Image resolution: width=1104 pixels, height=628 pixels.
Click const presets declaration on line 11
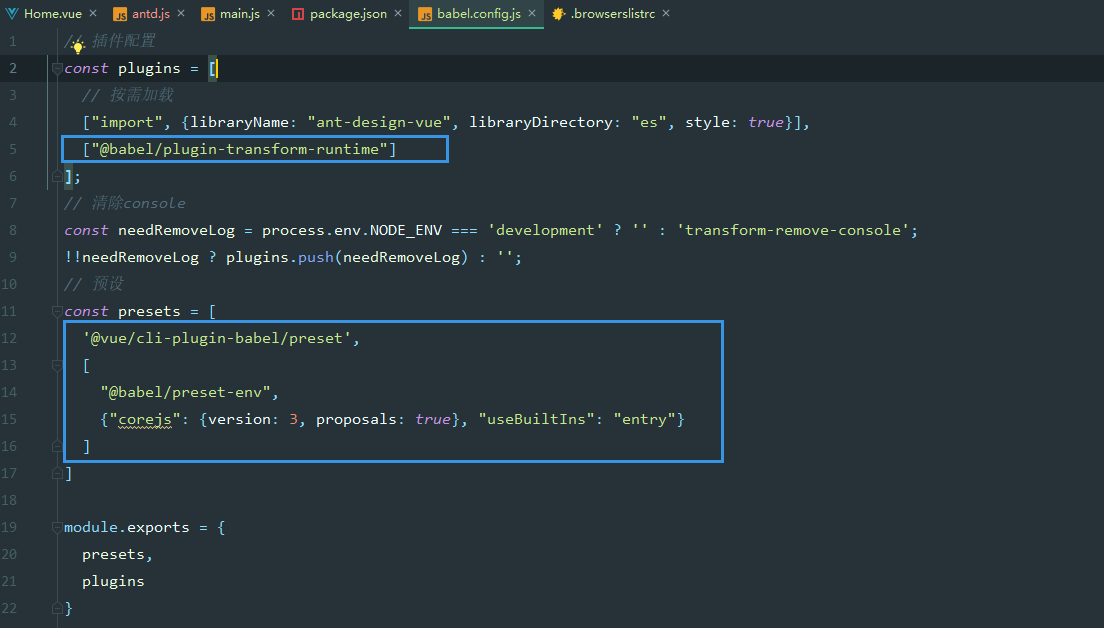(123, 311)
